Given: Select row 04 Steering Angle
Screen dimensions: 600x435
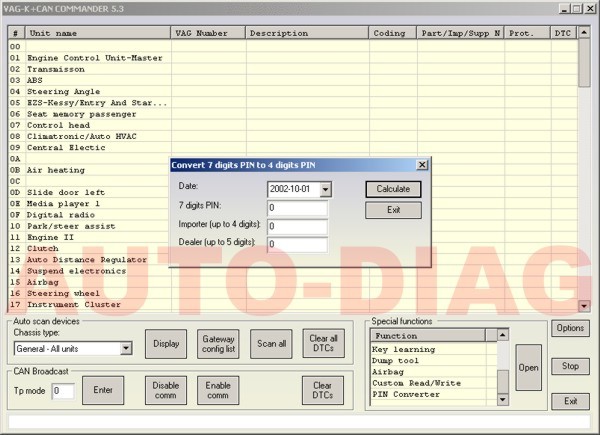Looking at the screenshot, I should (293, 92).
